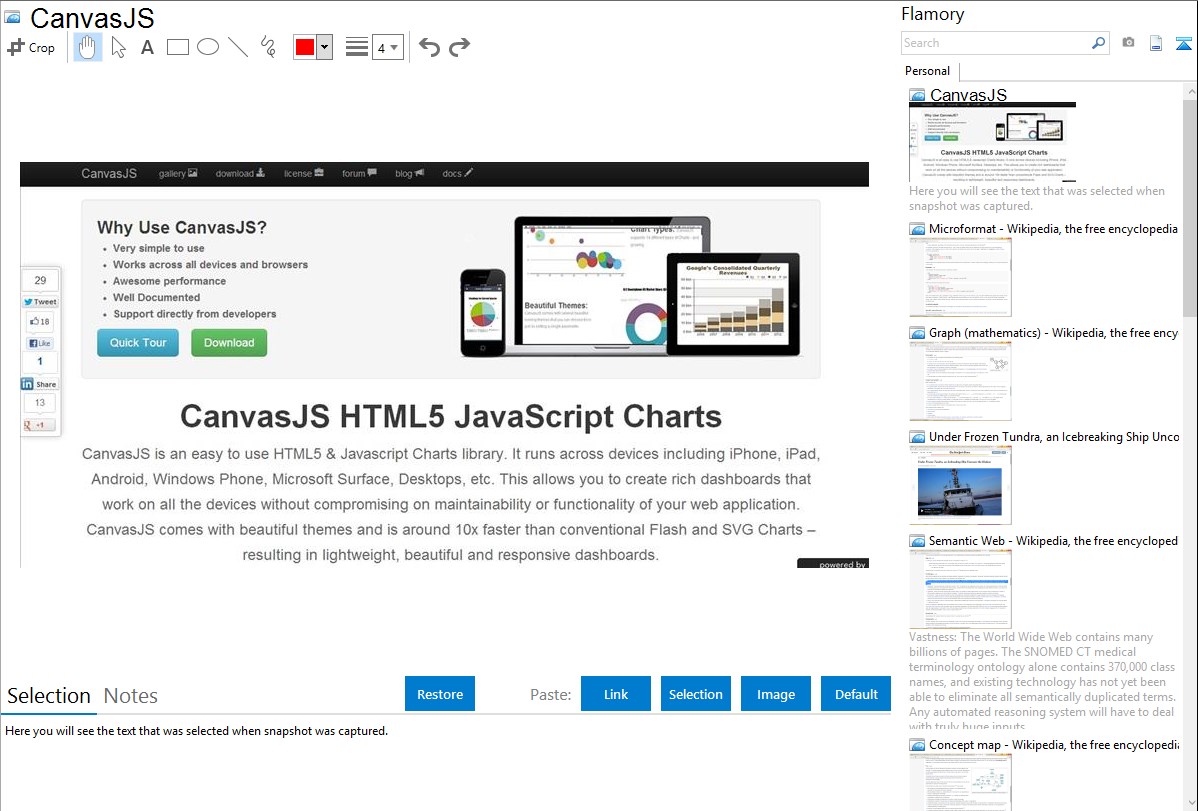
Task: Open the Microformat Wikipedia snapshot thumbnail
Action: pos(960,277)
